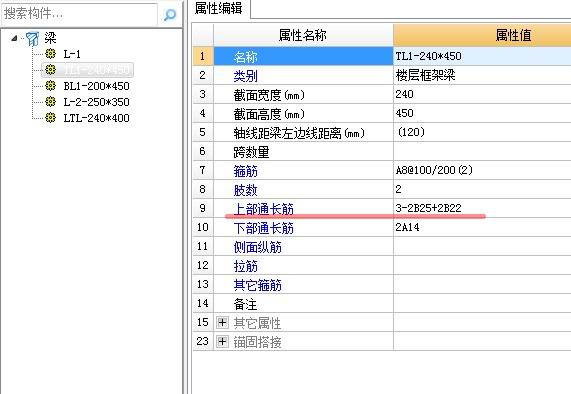The height and width of the screenshot is (394, 571).
Task: Expand the 锚固搭接 group plus box
Action: tap(222, 342)
